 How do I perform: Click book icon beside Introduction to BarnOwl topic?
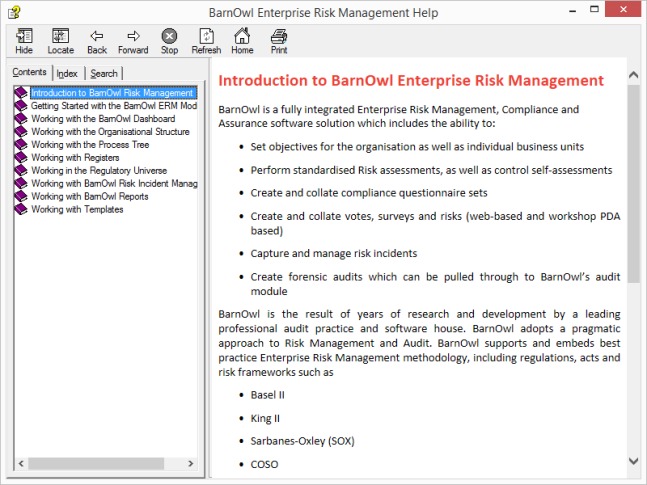[x=21, y=93]
